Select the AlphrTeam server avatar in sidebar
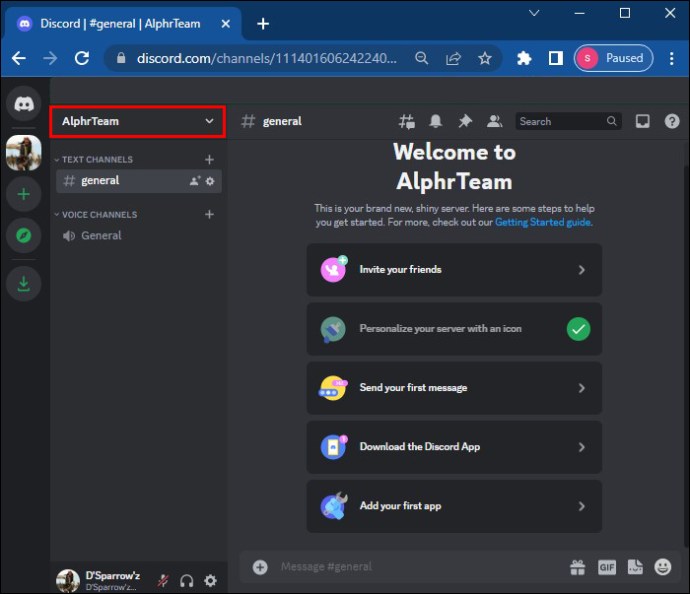 24,153
